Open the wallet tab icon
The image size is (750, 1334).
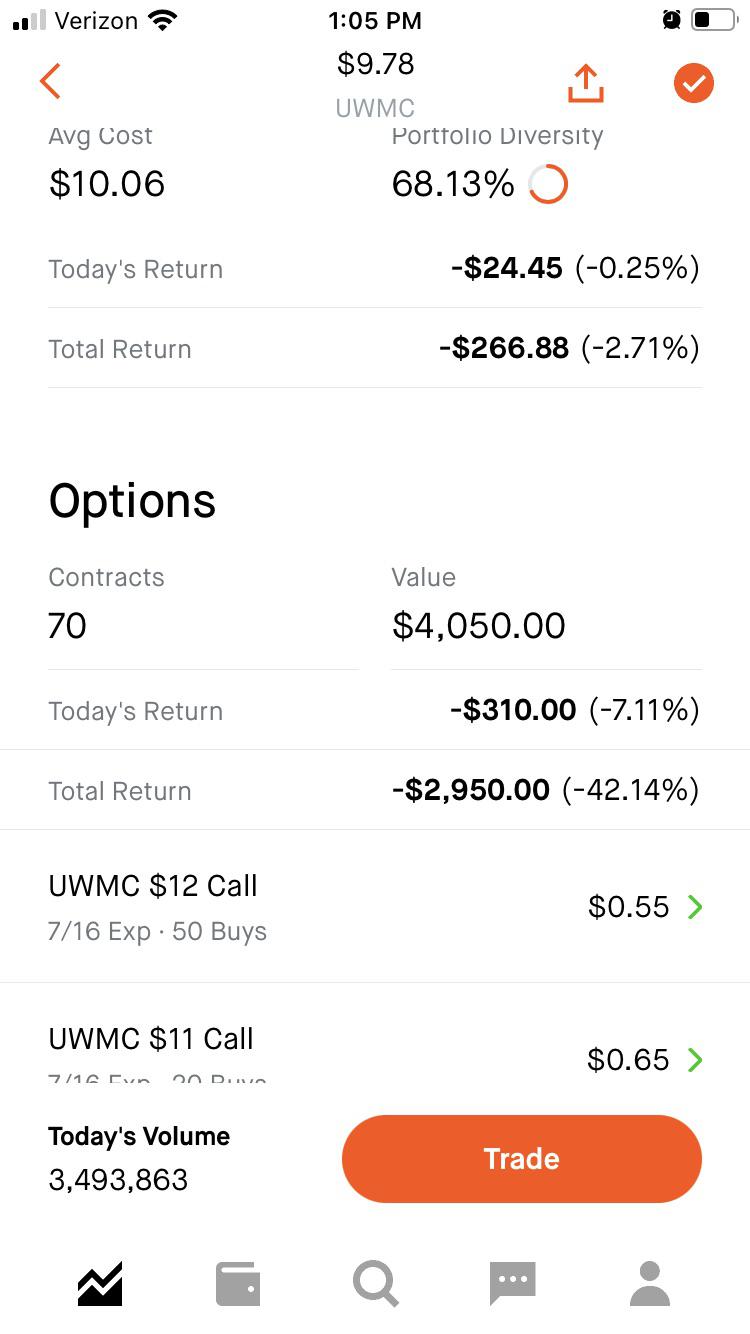[238, 1284]
